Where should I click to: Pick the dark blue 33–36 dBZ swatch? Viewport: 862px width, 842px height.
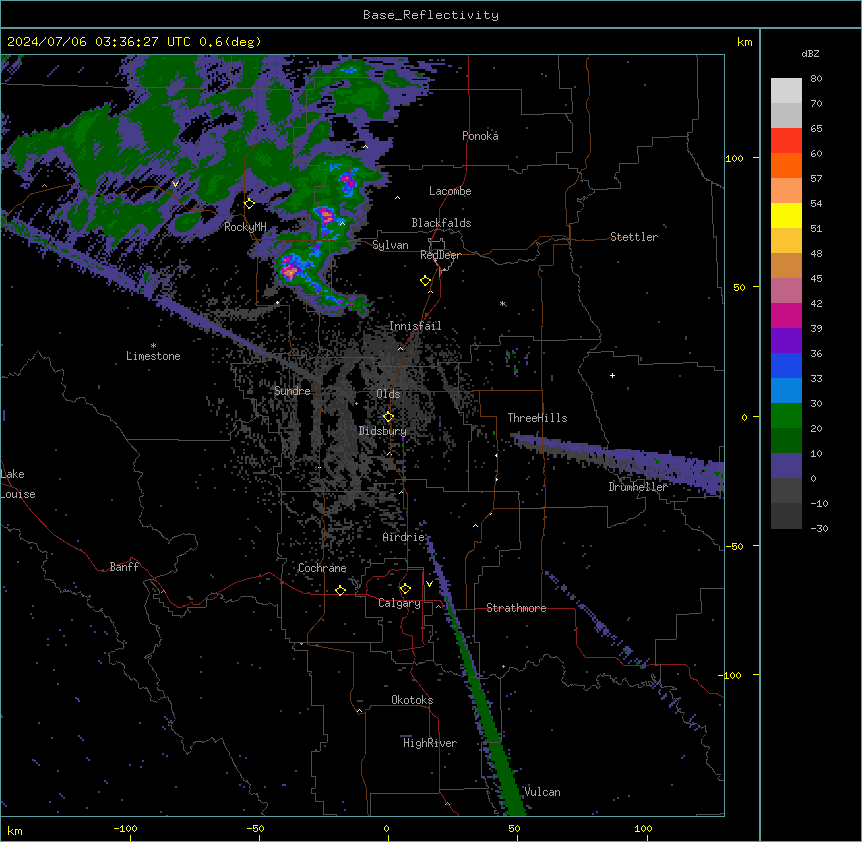786,365
